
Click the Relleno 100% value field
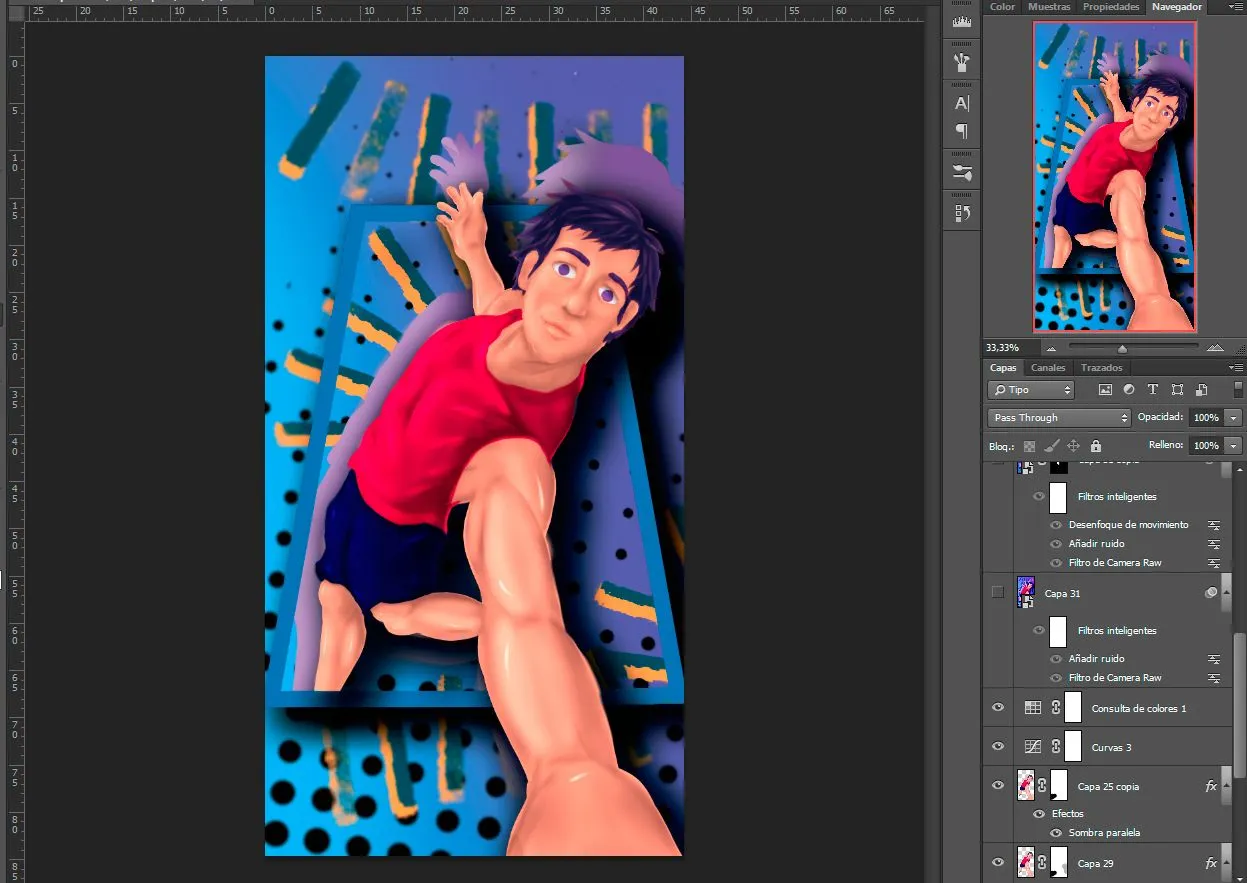click(x=1206, y=446)
